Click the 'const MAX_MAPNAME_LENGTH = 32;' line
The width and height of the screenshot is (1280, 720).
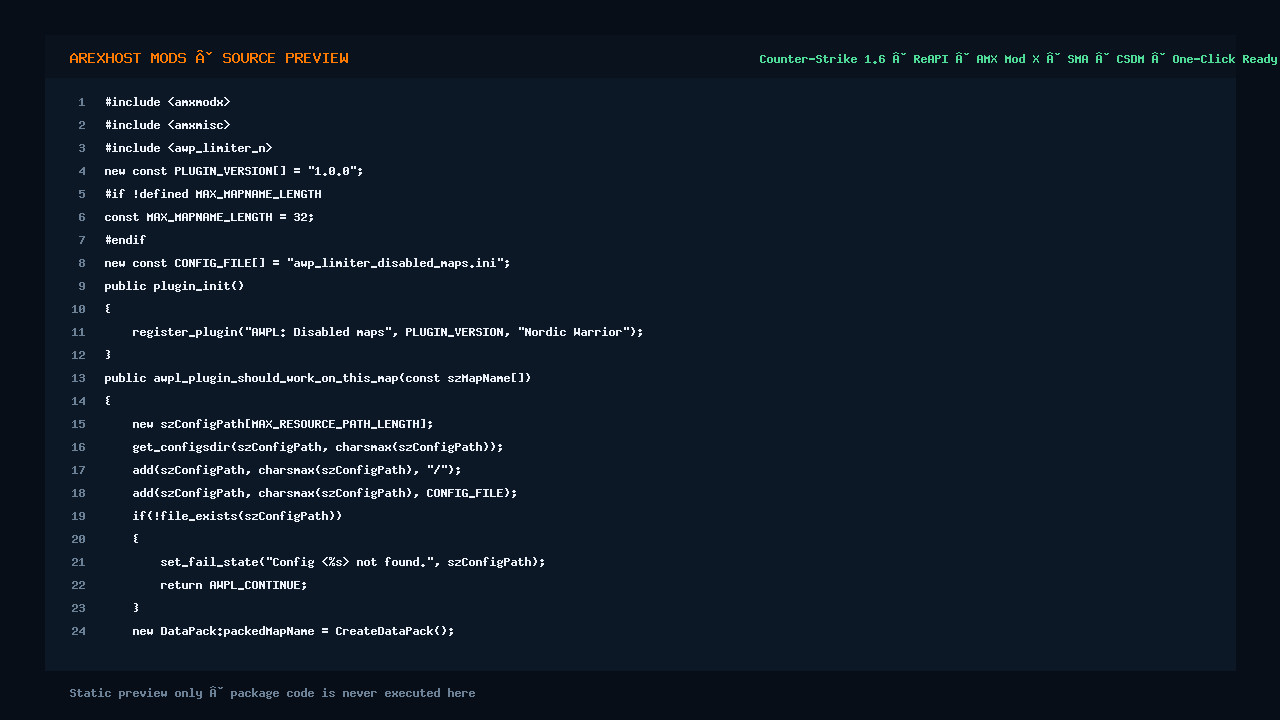pos(210,217)
